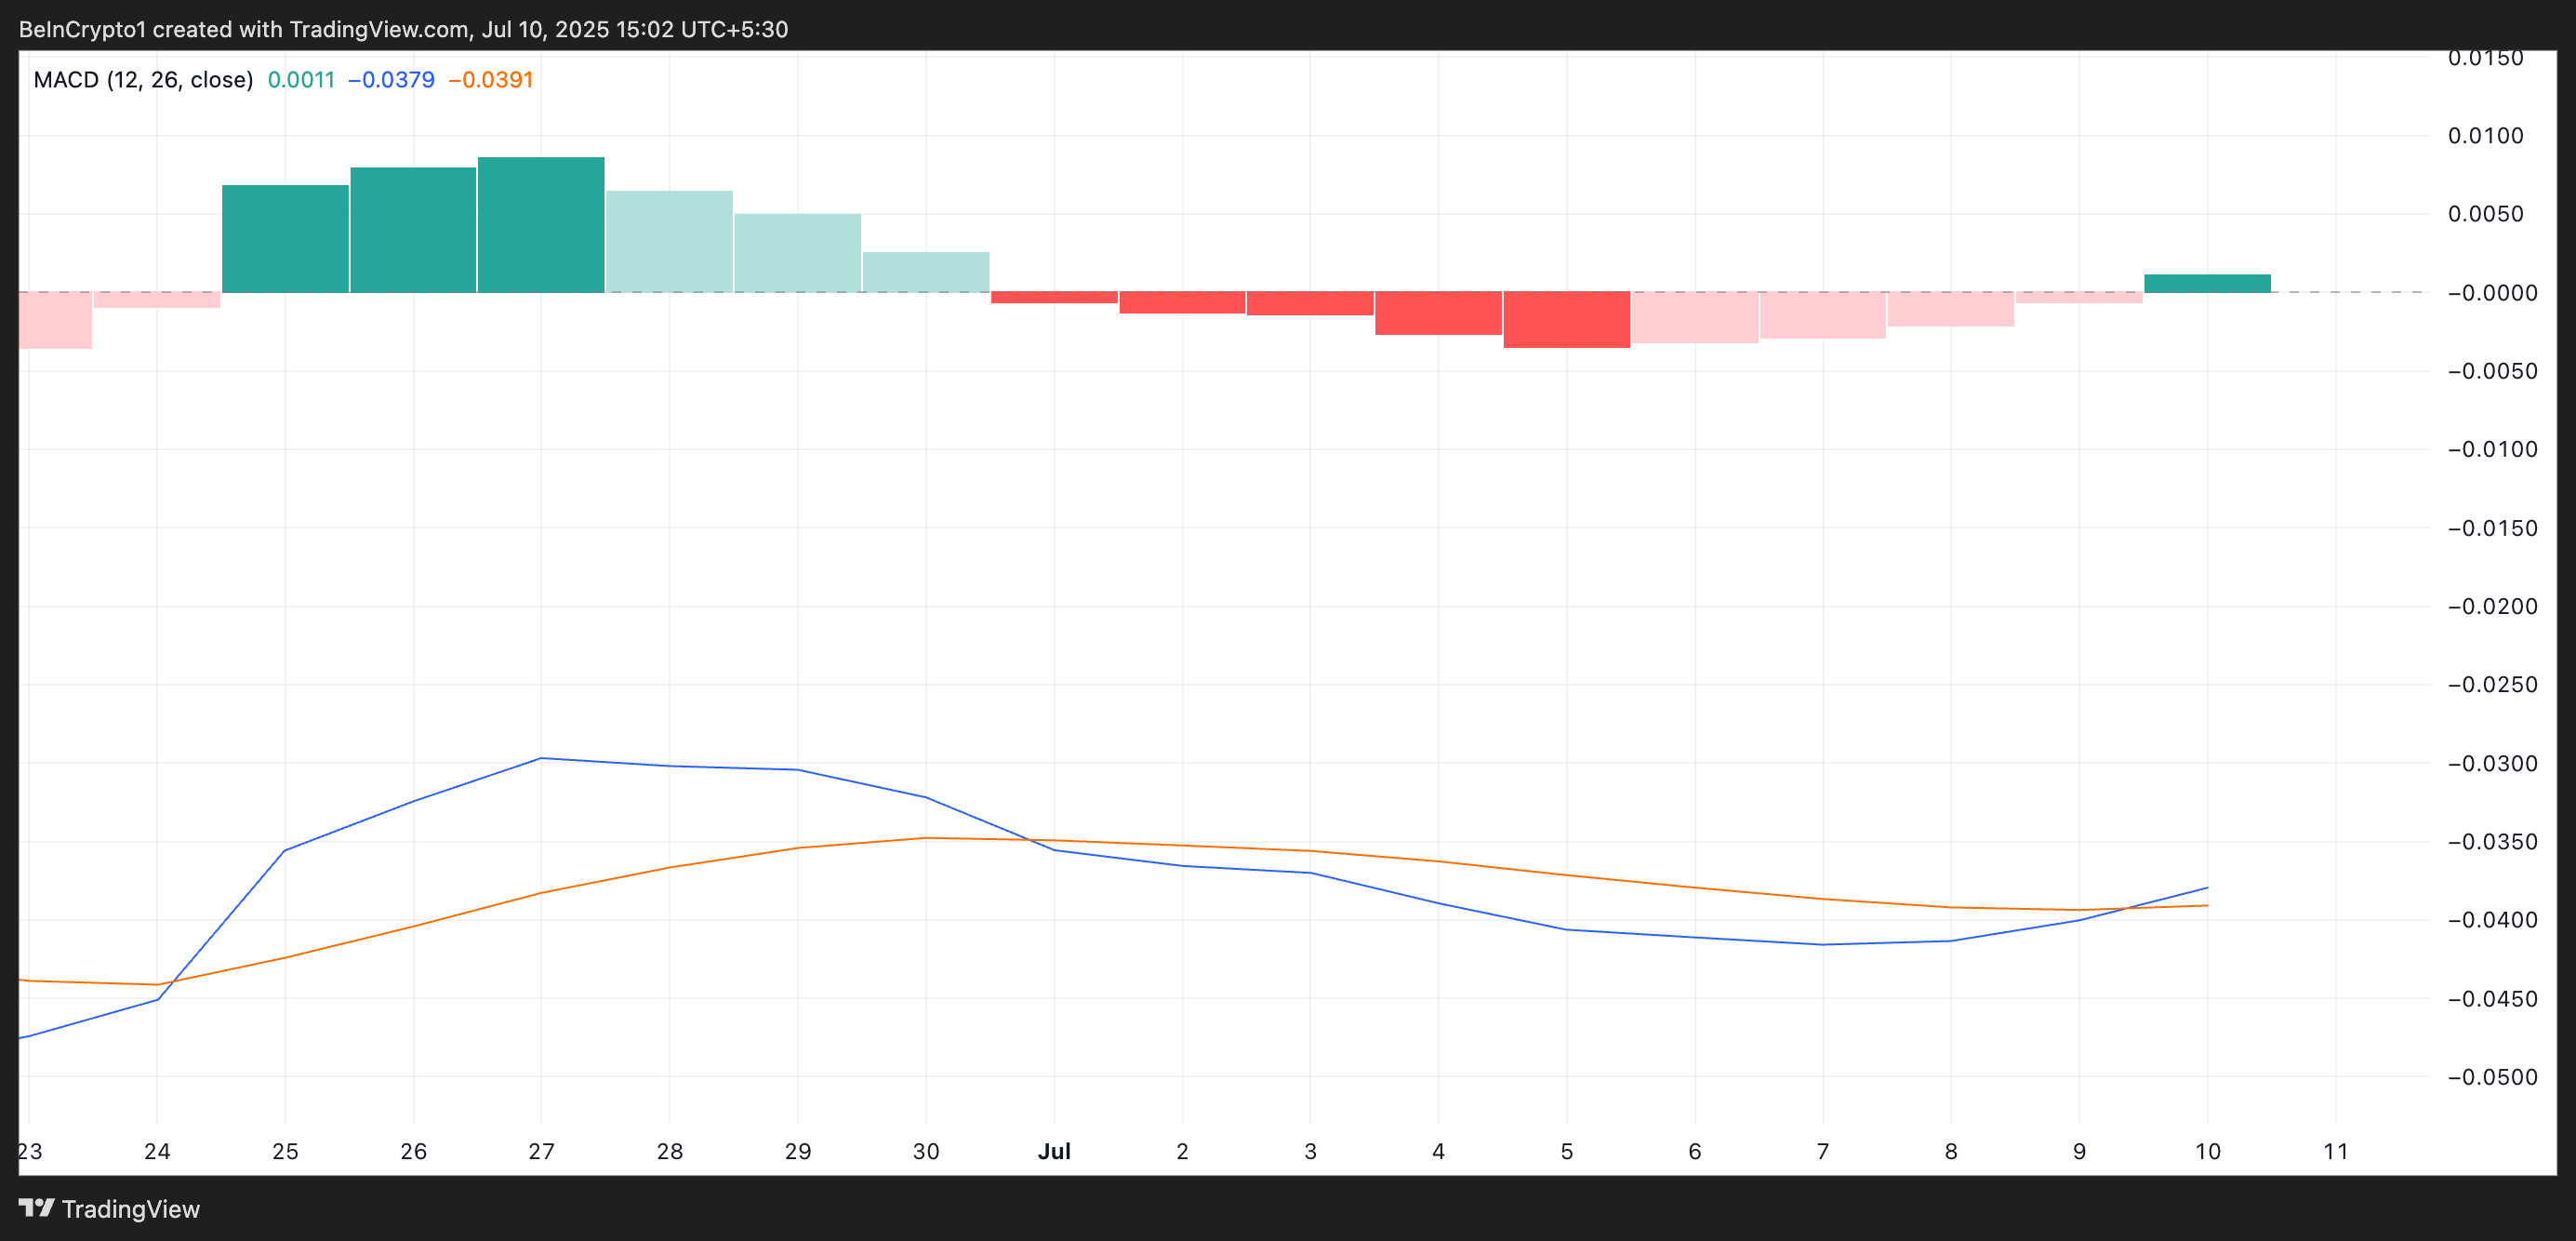Click the 25 date label on time axis
Screen dimensions: 2576x1241
(285, 1151)
